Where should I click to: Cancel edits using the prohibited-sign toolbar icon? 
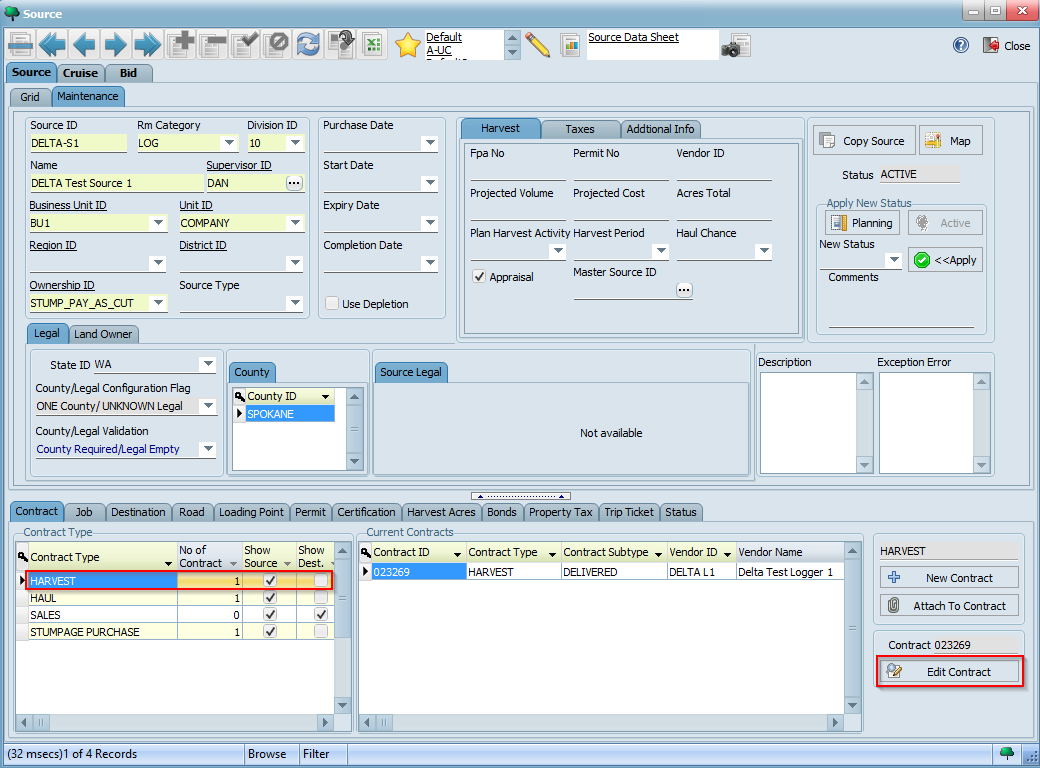277,45
